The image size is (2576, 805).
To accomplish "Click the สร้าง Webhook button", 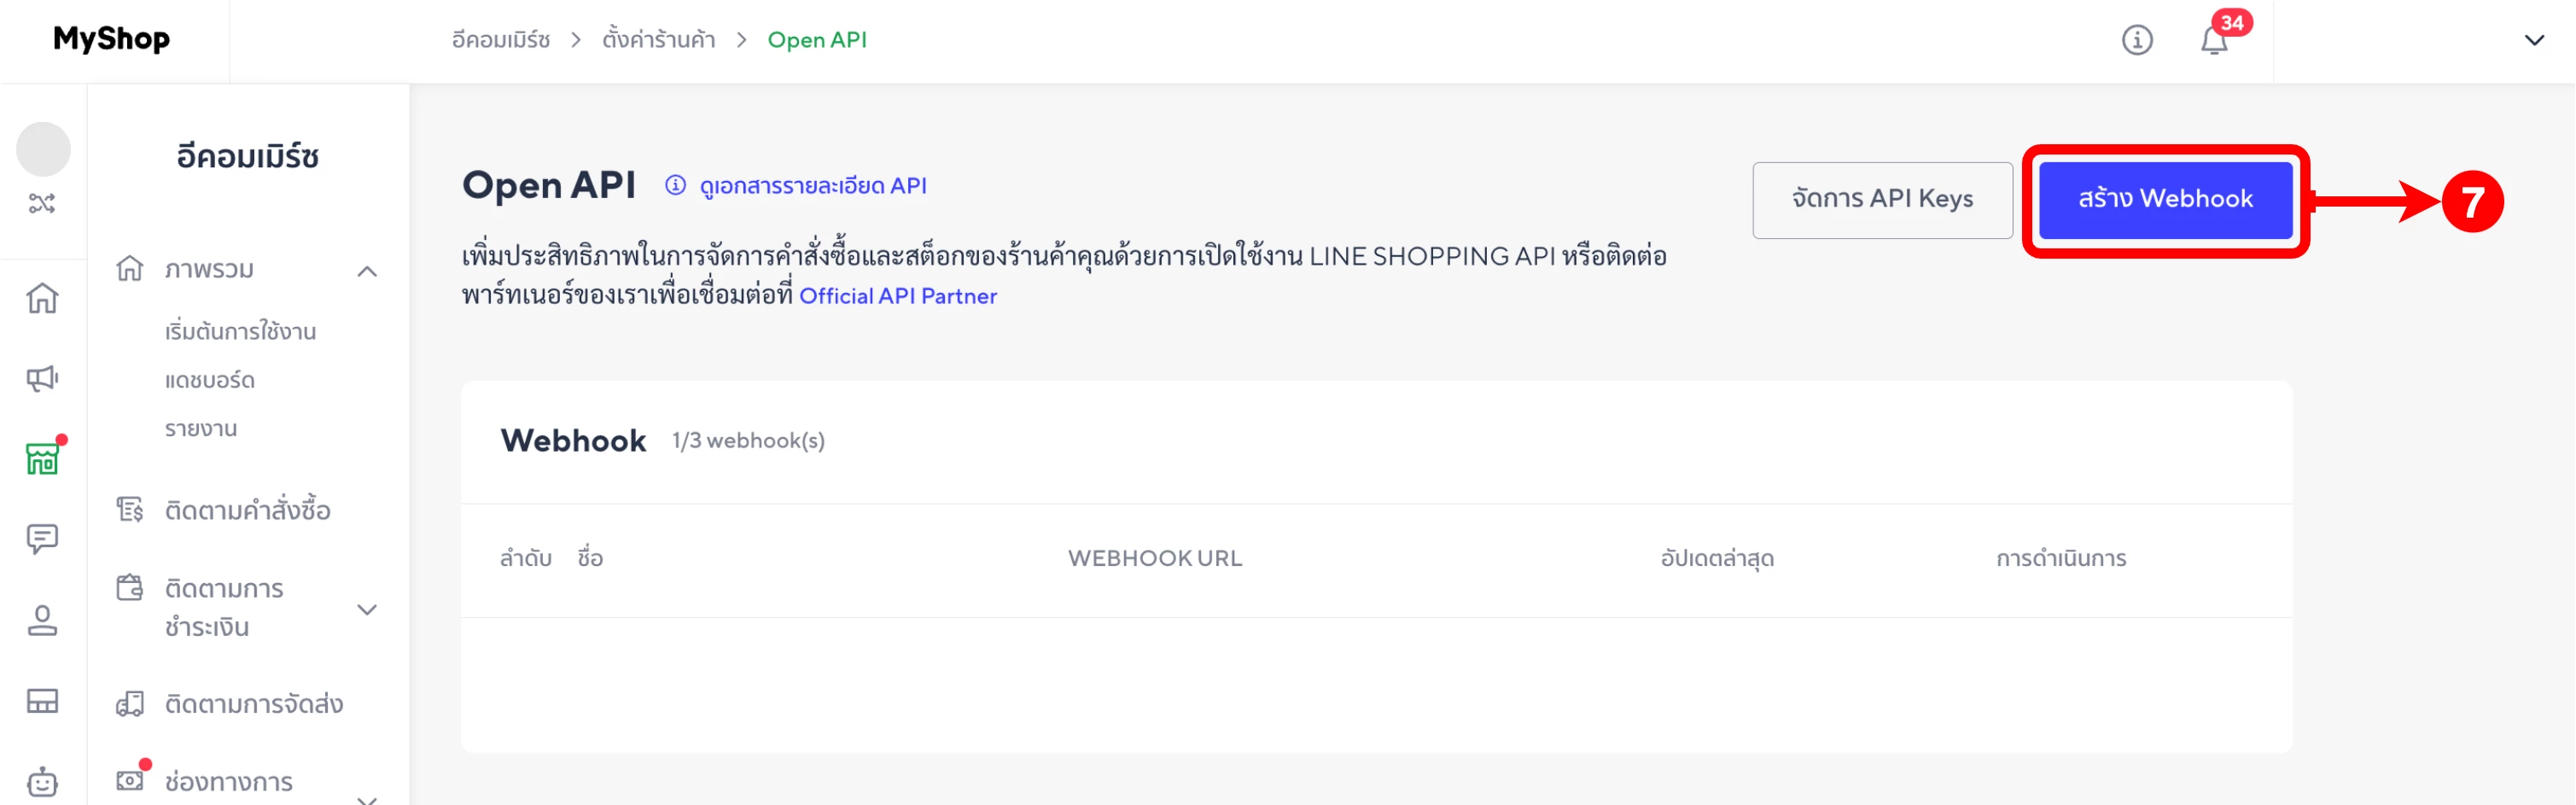I will (x=2165, y=200).
